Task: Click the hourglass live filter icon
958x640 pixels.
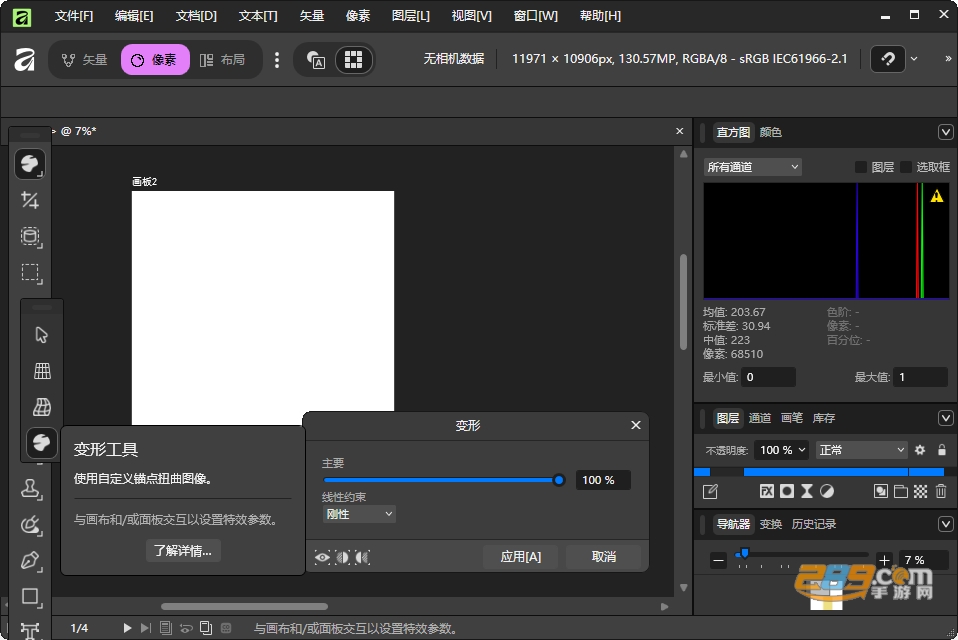Action: (x=807, y=491)
